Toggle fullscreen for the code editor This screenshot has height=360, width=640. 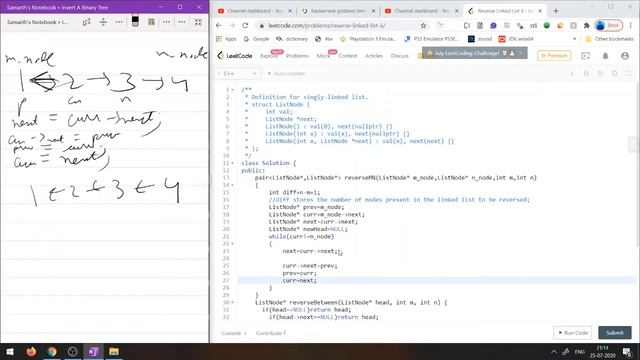click(x=629, y=73)
